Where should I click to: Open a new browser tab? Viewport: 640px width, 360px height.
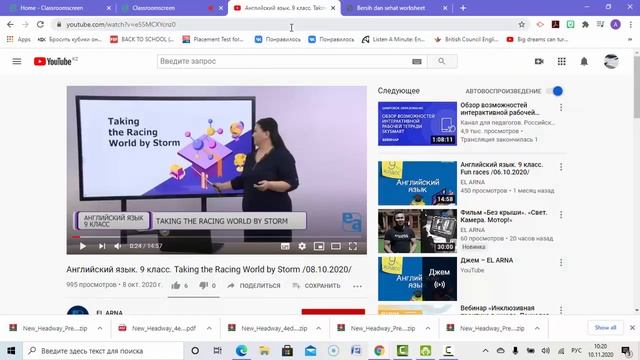tap(463, 8)
